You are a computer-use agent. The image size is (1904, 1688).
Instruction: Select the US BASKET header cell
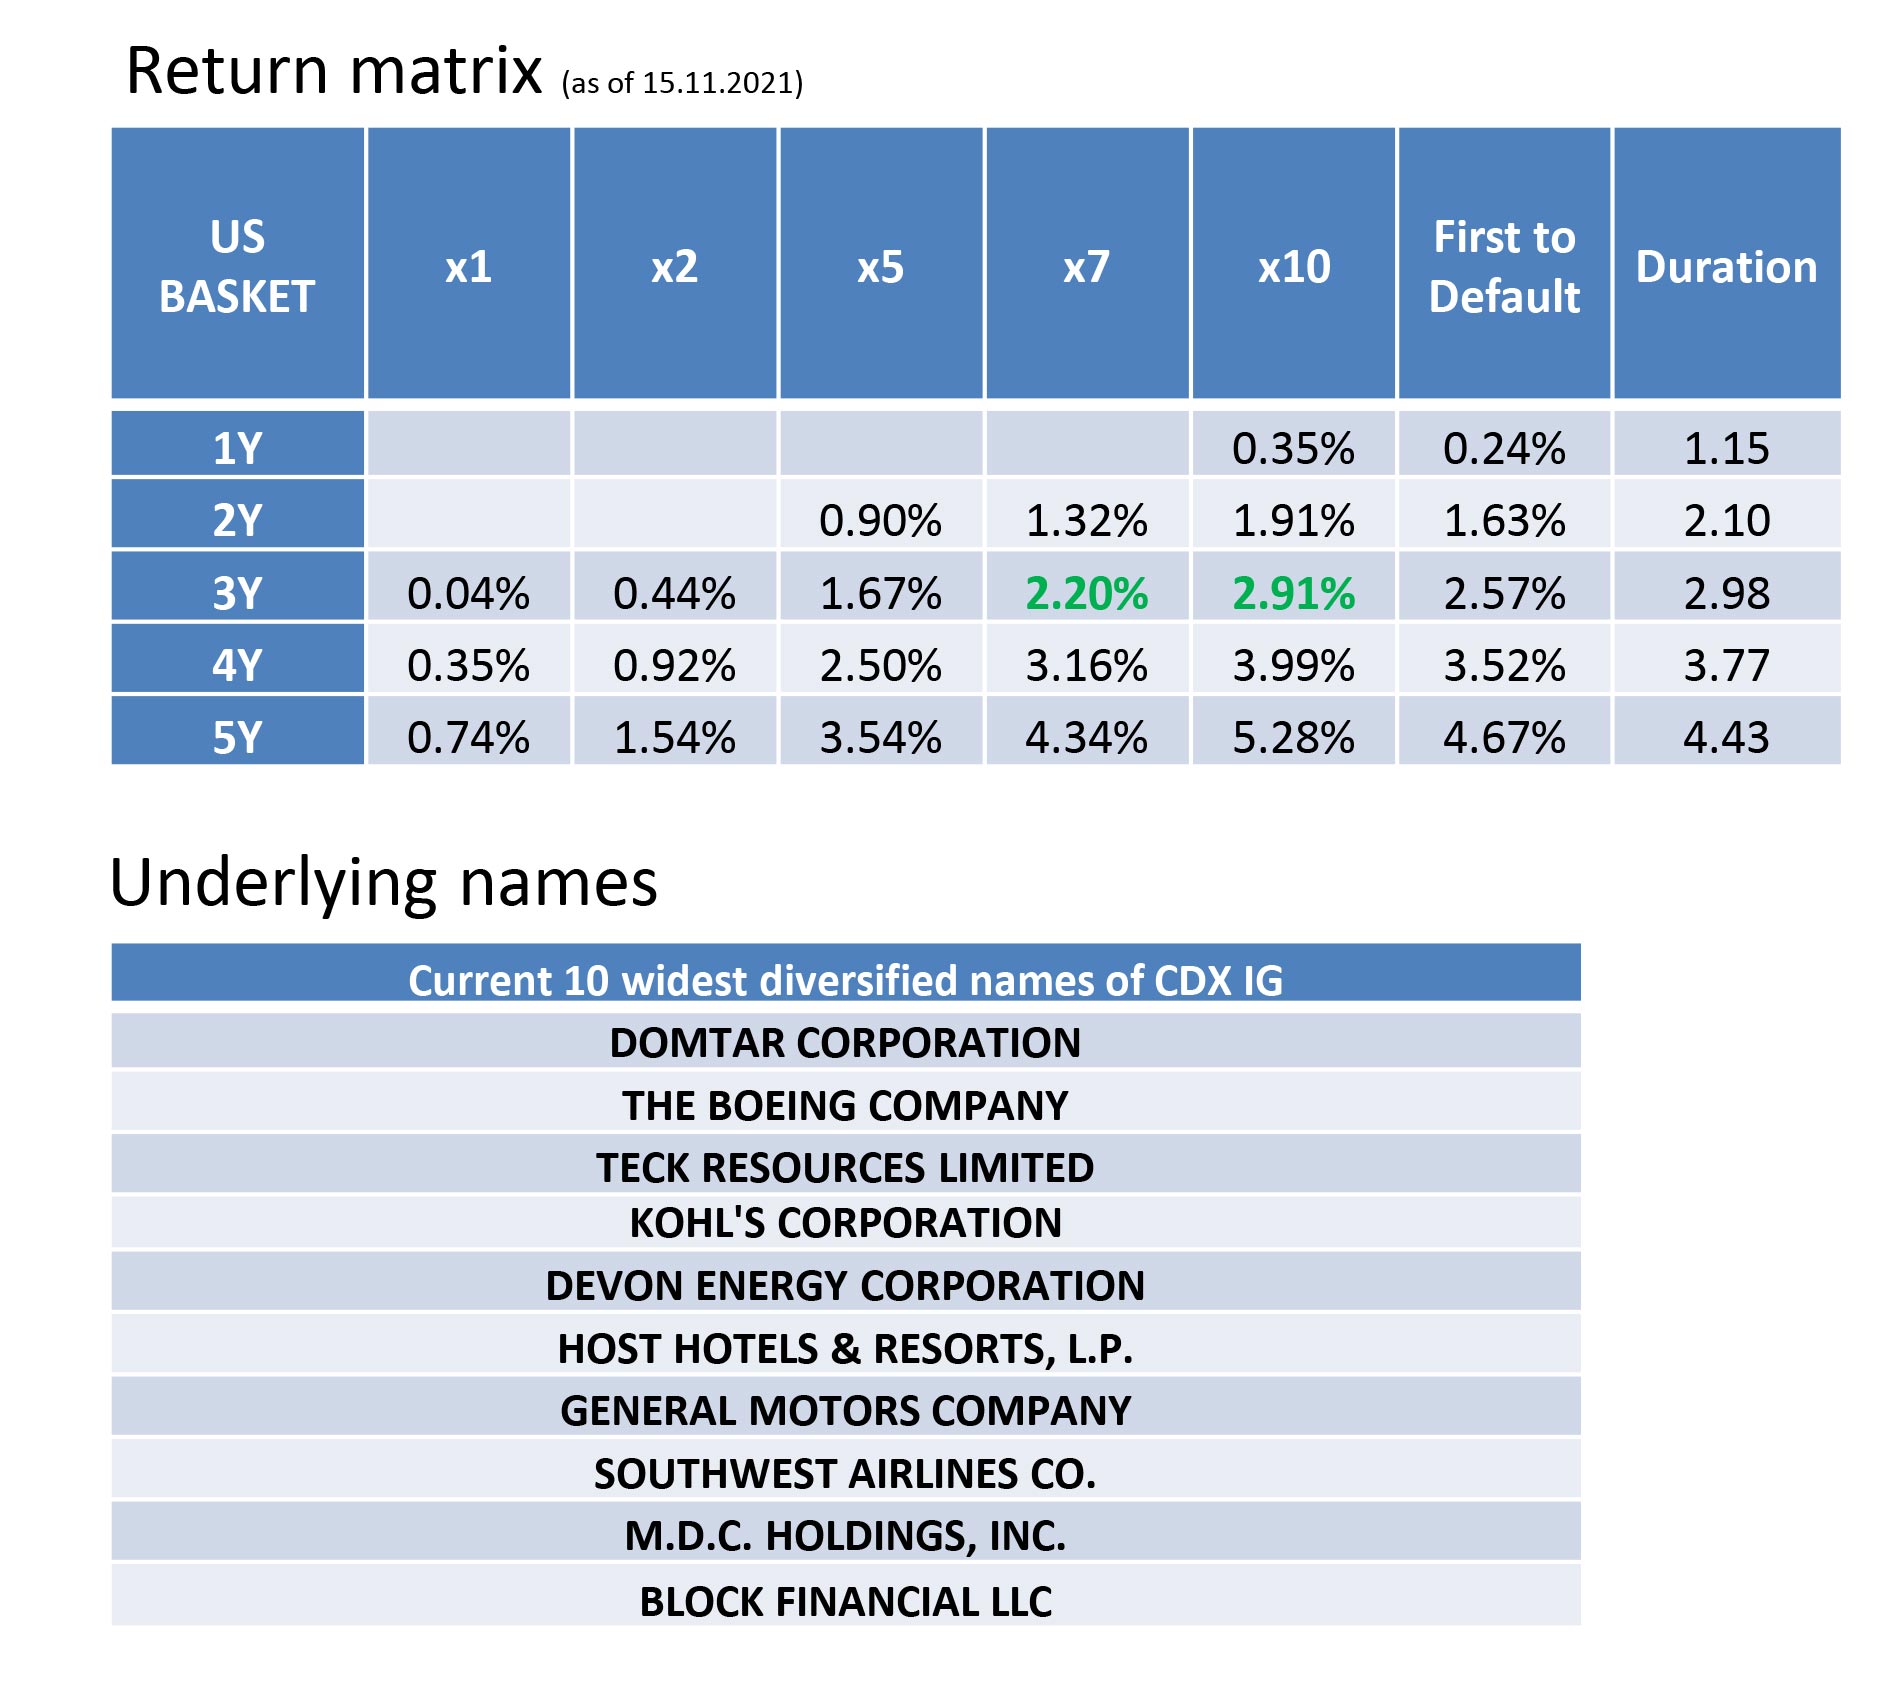click(237, 264)
